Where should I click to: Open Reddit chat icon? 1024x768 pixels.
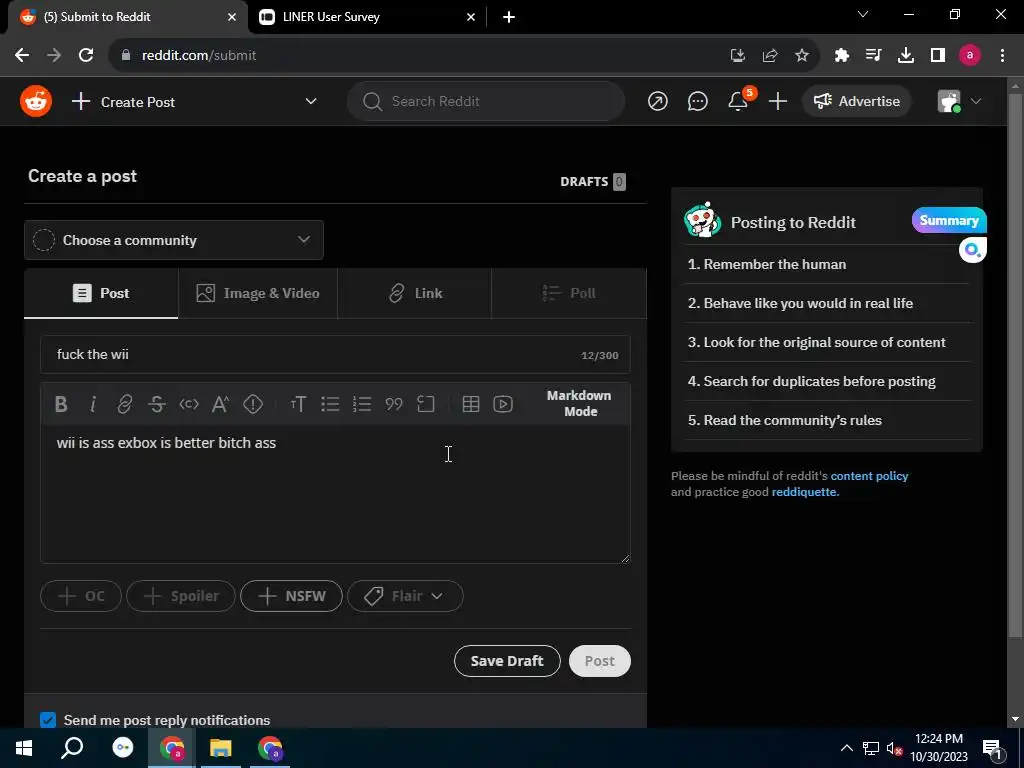(x=697, y=101)
